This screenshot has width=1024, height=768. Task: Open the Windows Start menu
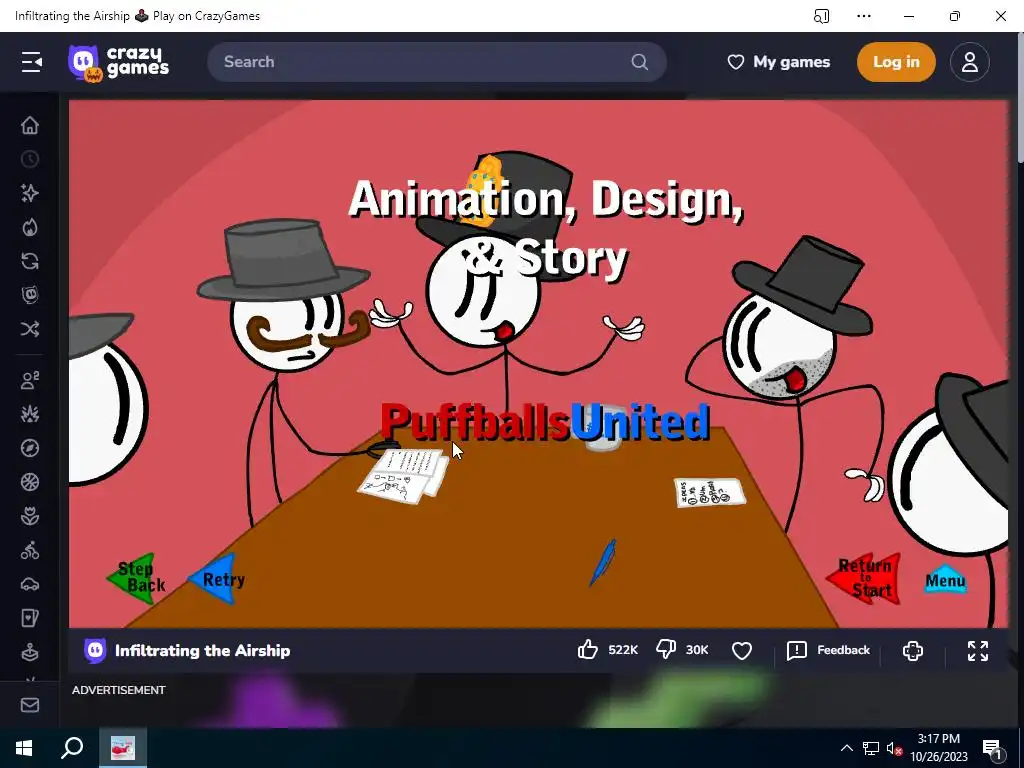(x=24, y=748)
